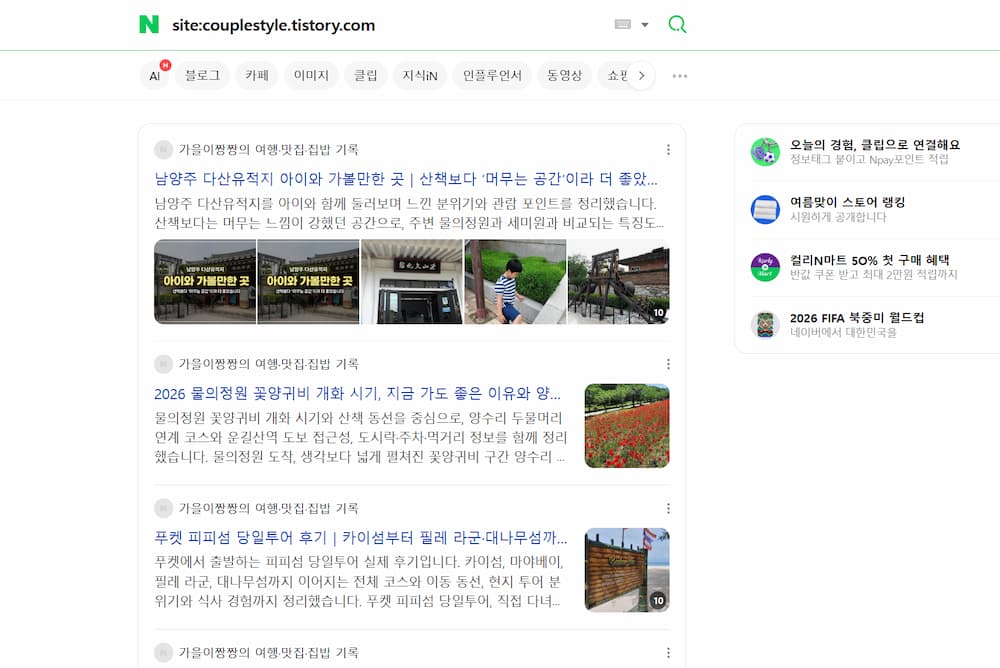The height and width of the screenshot is (668, 1000).
Task: Open second 아이와 가볼만한 곳 thumbnail
Action: click(x=308, y=281)
